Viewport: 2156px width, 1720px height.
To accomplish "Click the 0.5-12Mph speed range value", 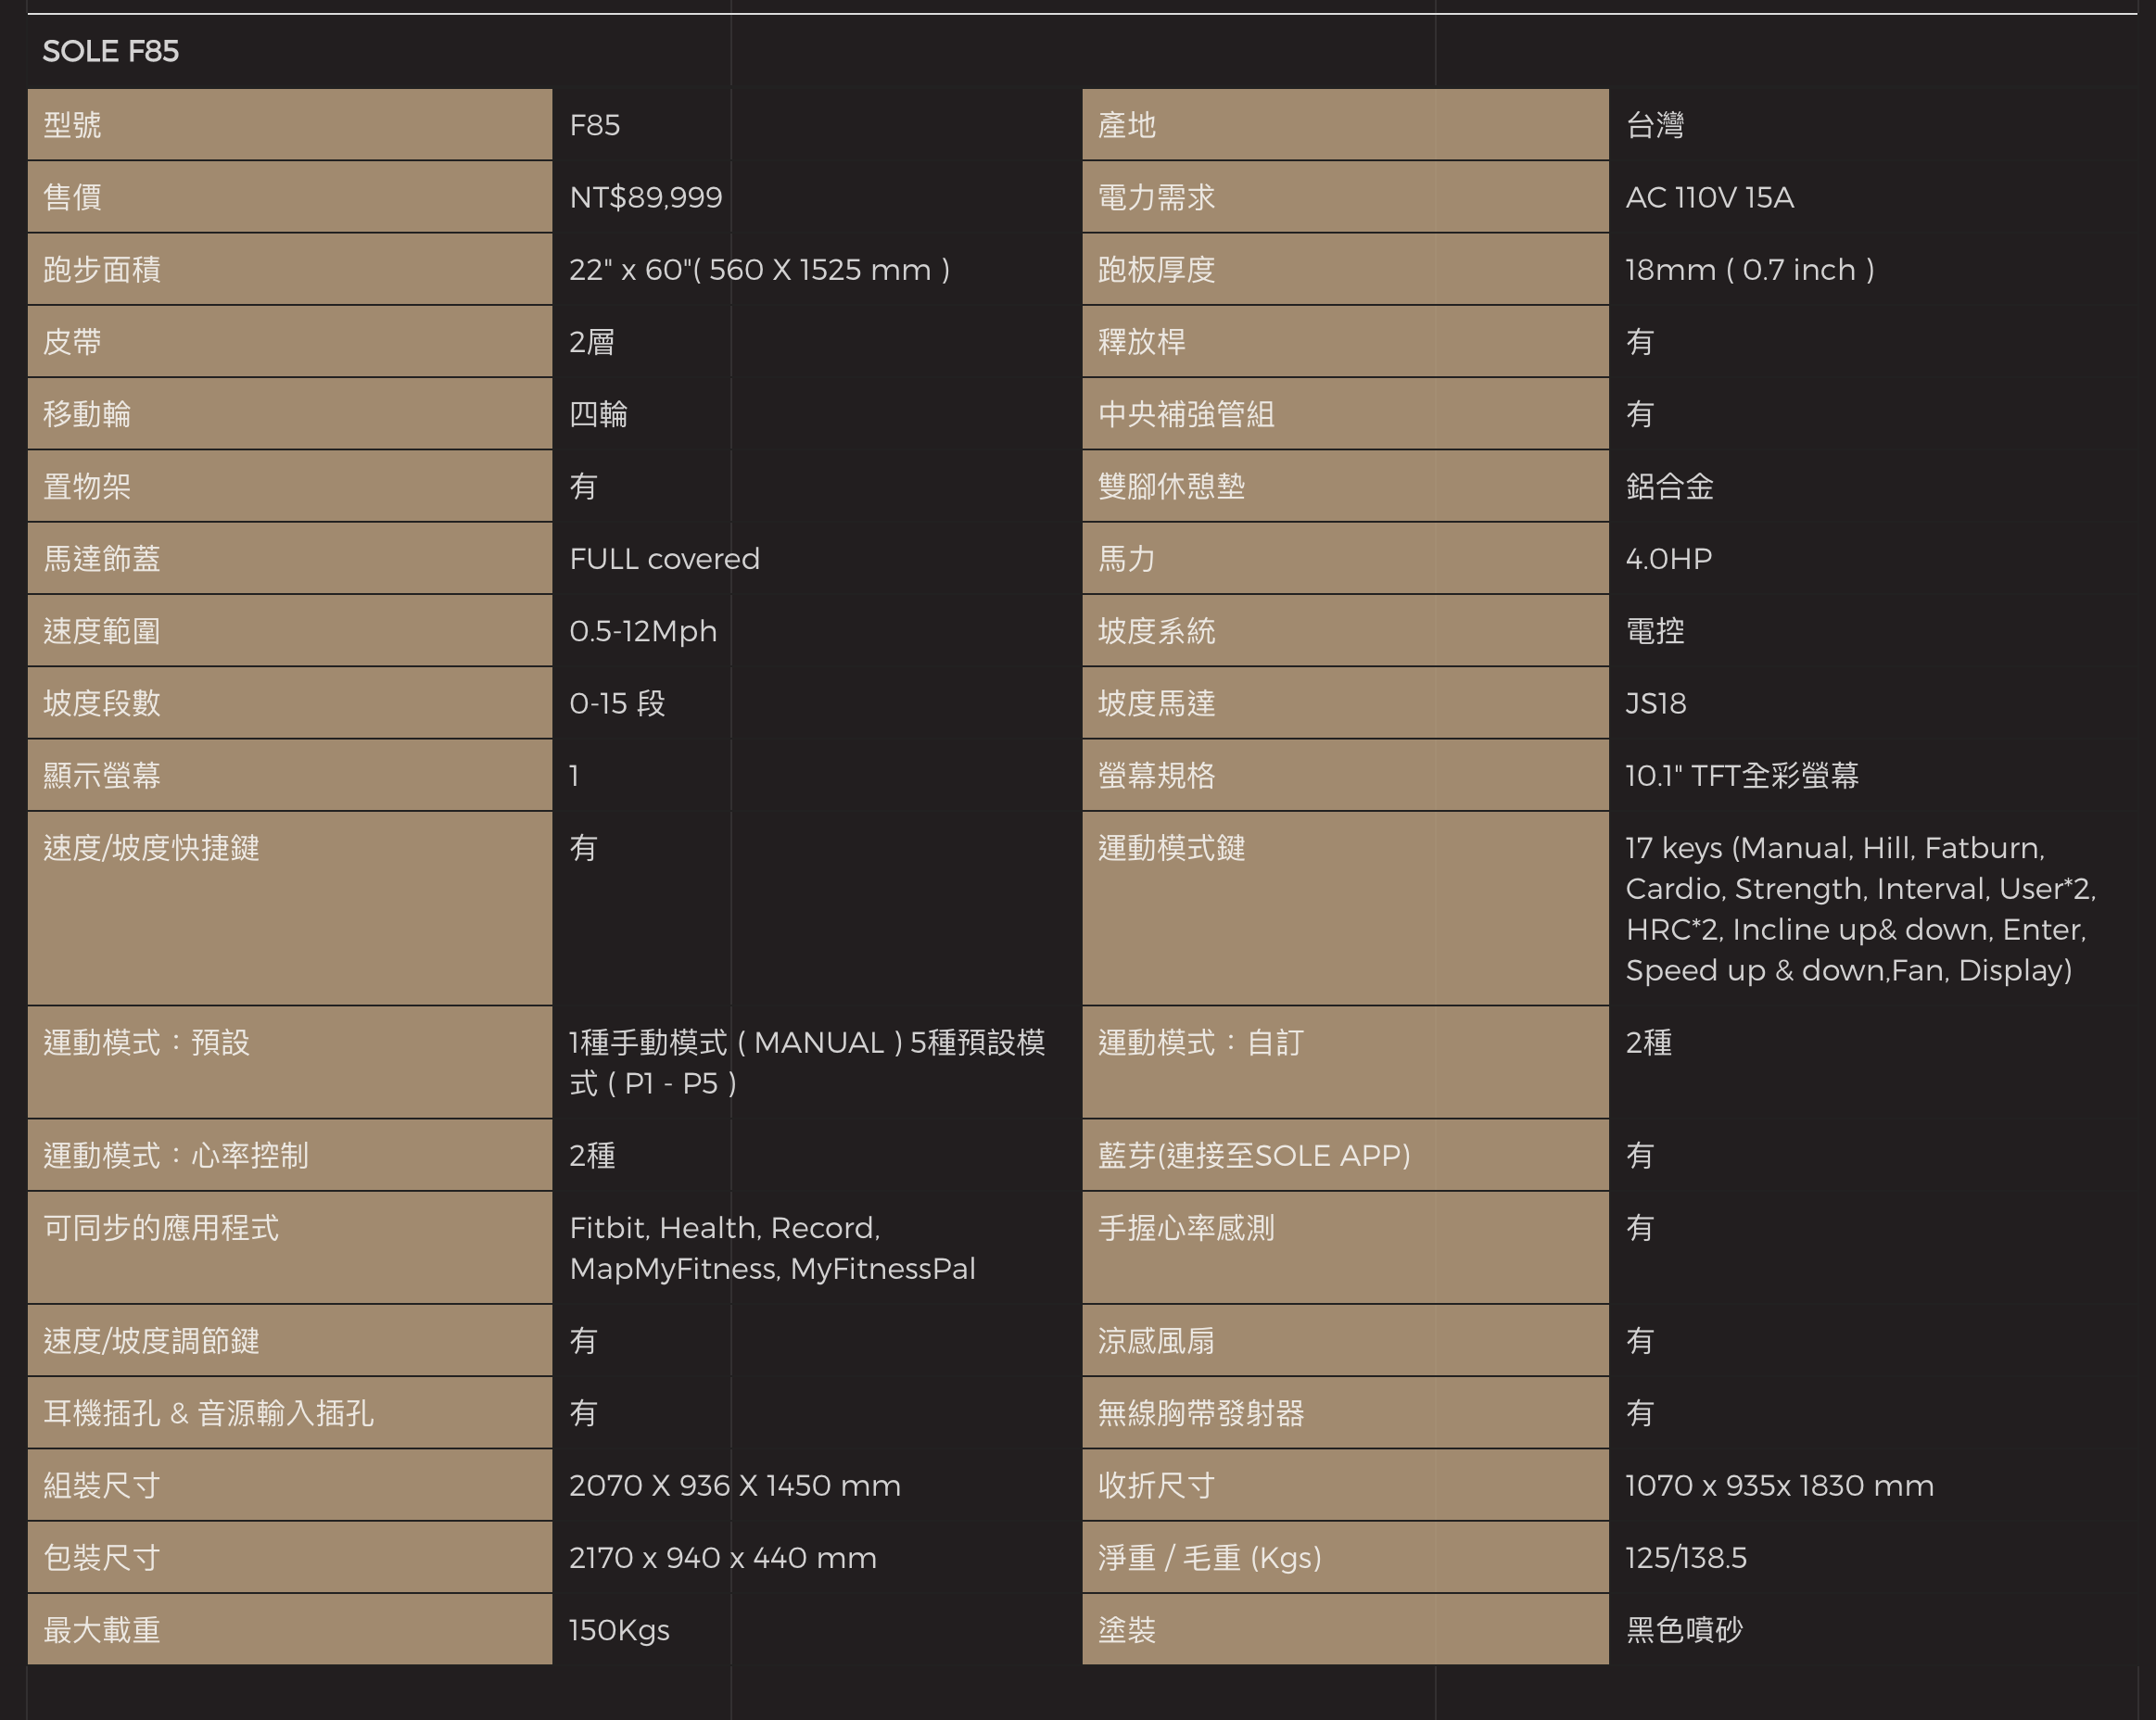I will coord(643,631).
